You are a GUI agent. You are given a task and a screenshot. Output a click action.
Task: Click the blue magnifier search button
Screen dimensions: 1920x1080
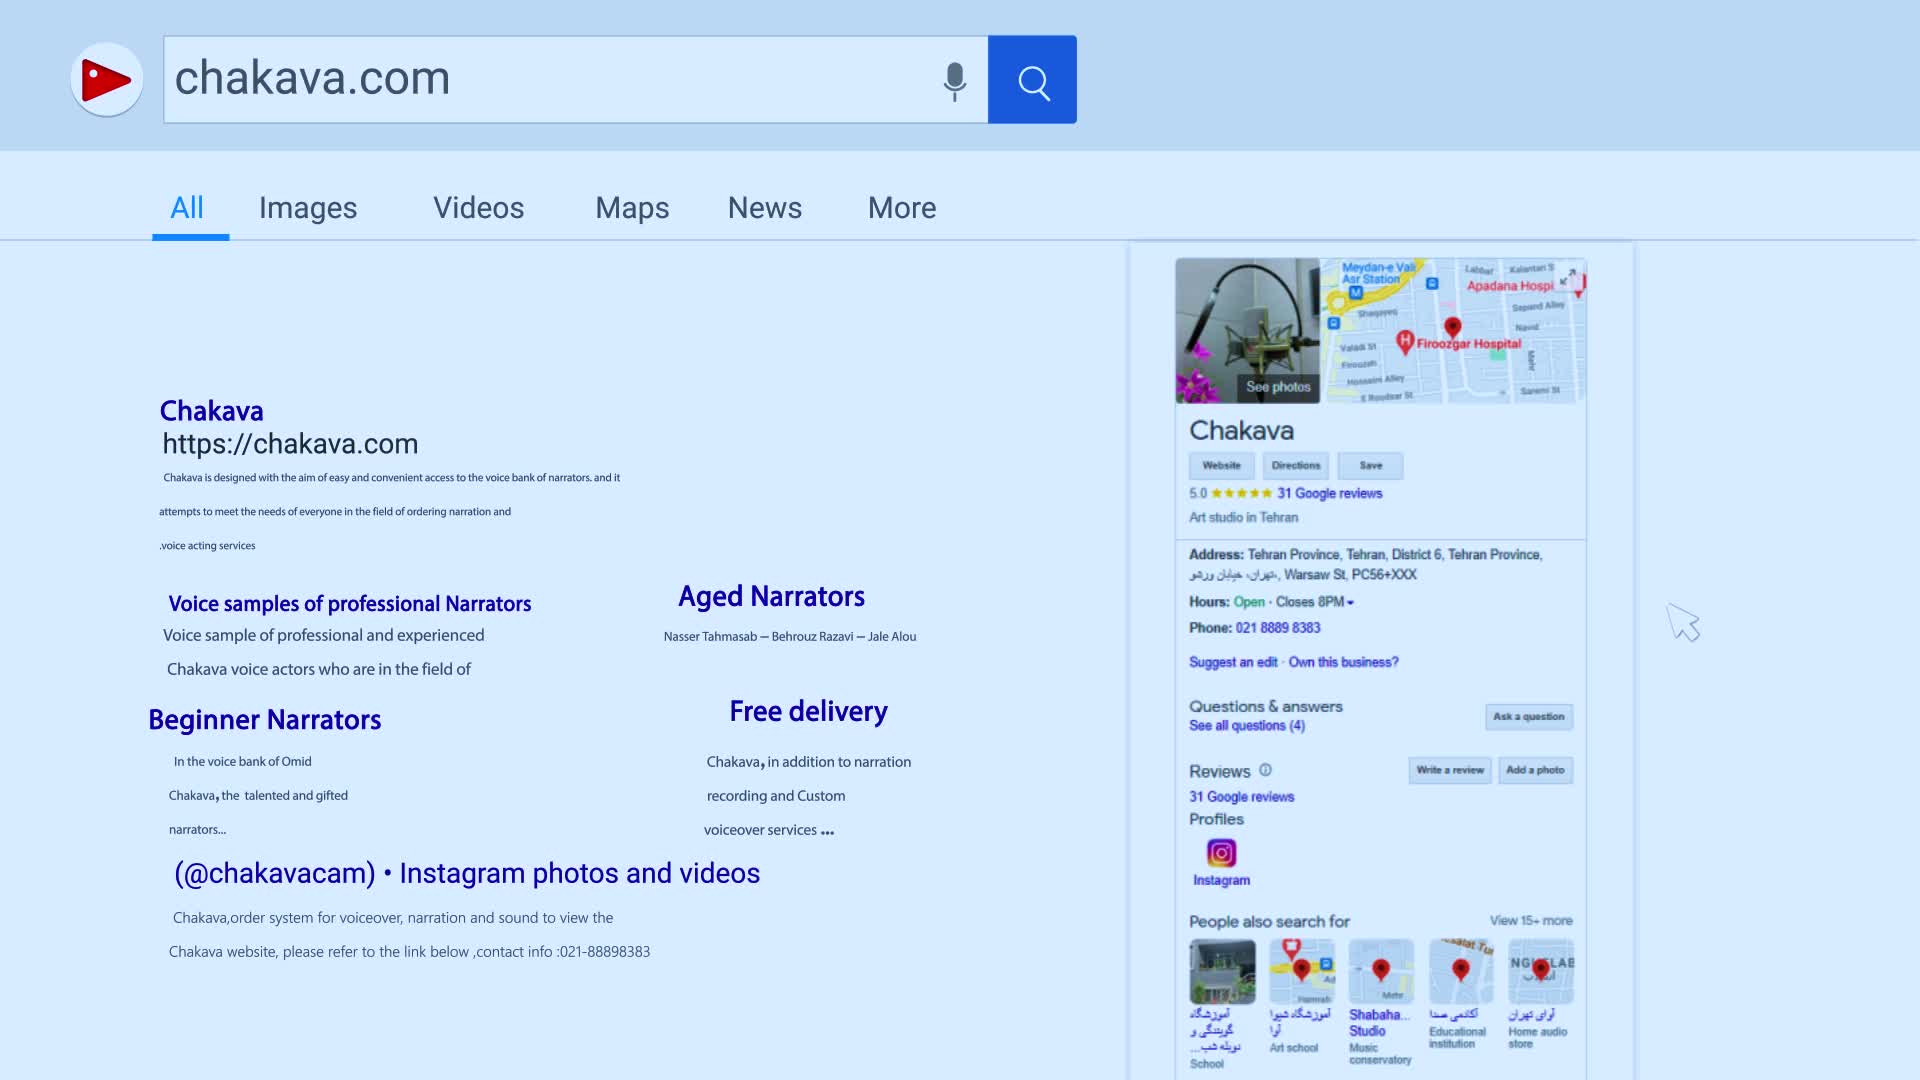[x=1032, y=80]
